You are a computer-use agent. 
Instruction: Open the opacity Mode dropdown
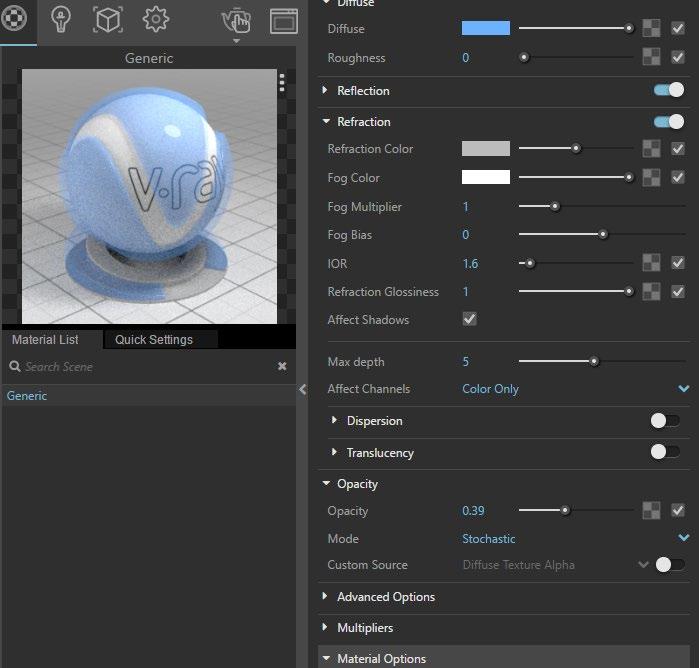[x=575, y=538]
